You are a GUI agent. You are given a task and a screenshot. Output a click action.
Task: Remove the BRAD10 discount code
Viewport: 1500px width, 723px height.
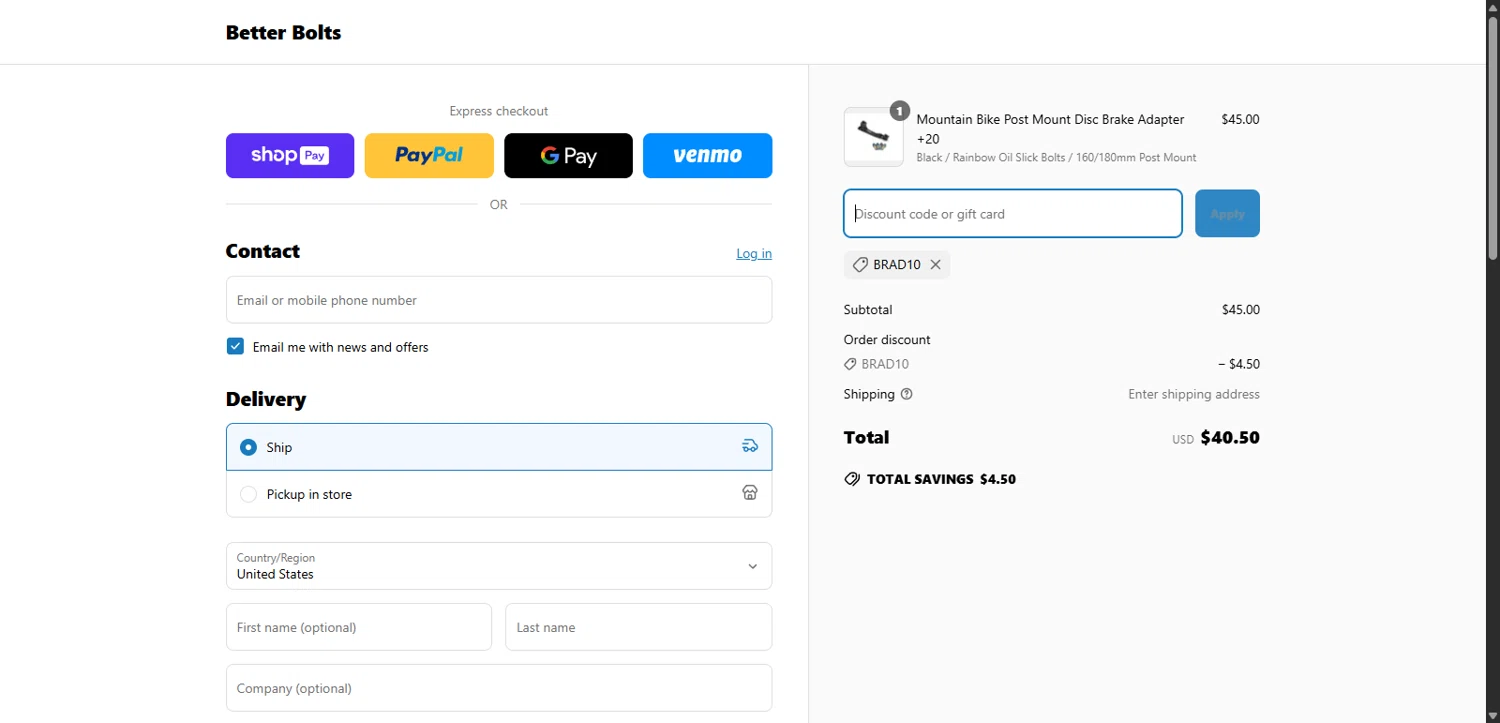[x=935, y=265]
